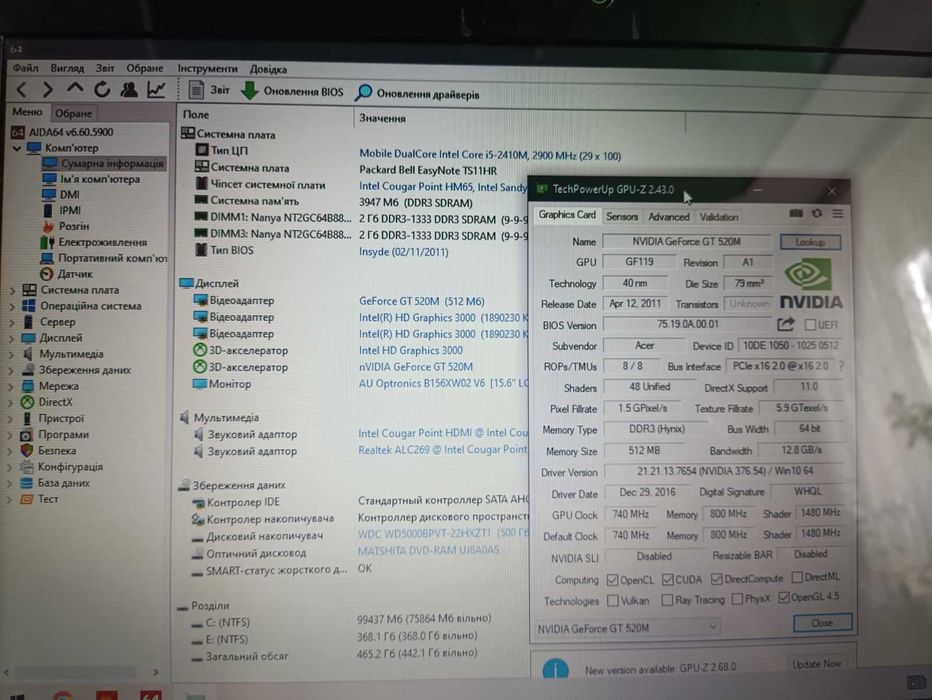Image resolution: width=932 pixels, height=700 pixels.
Task: Click the question mark beside Bus Interface
Action: [x=841, y=366]
